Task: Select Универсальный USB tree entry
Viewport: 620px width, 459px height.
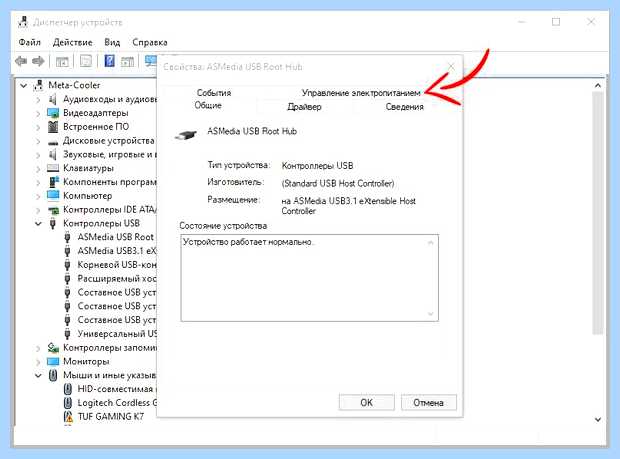Action: (x=117, y=334)
